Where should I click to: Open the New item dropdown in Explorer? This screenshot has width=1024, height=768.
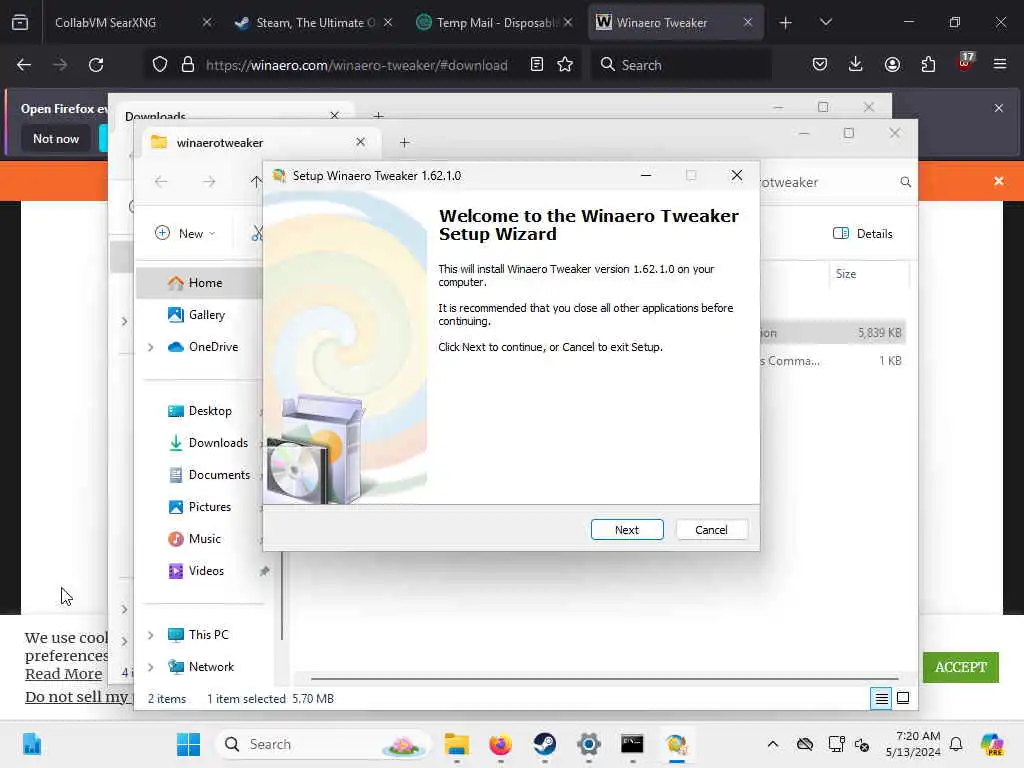tap(185, 233)
